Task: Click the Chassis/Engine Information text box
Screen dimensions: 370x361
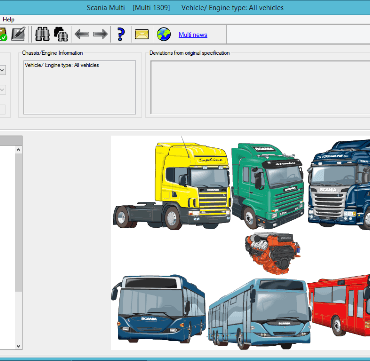Action: (x=79, y=87)
